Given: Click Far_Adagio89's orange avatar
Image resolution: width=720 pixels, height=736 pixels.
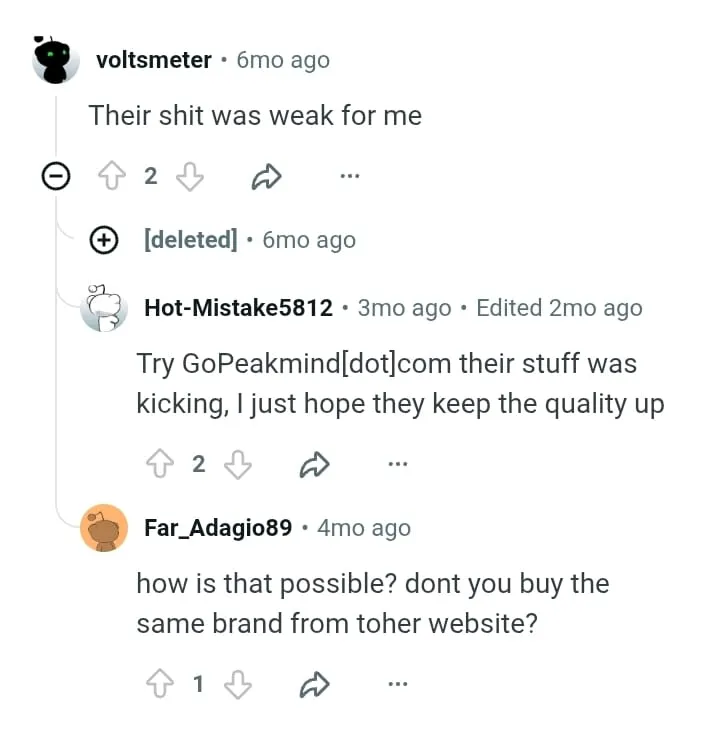Looking at the screenshot, I should click(x=104, y=528).
